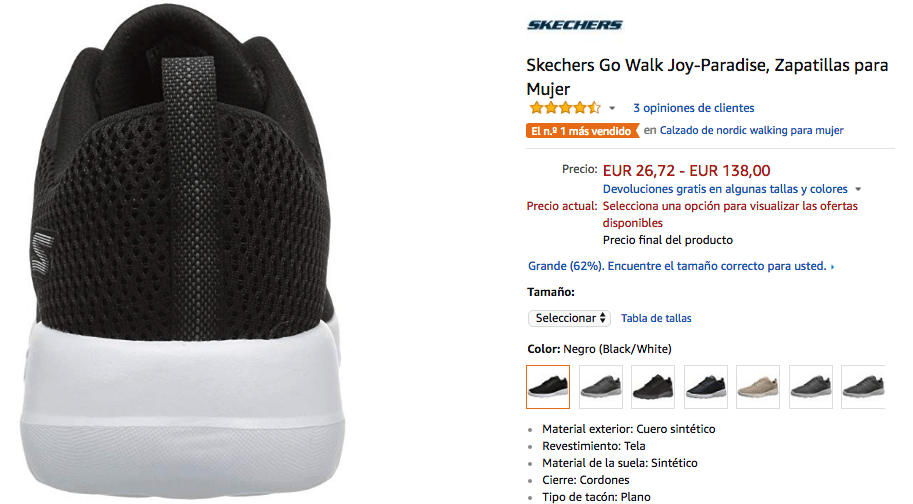Select the sixth dark grey shoe swatch
The width and height of the screenshot is (913, 504).
click(811, 387)
